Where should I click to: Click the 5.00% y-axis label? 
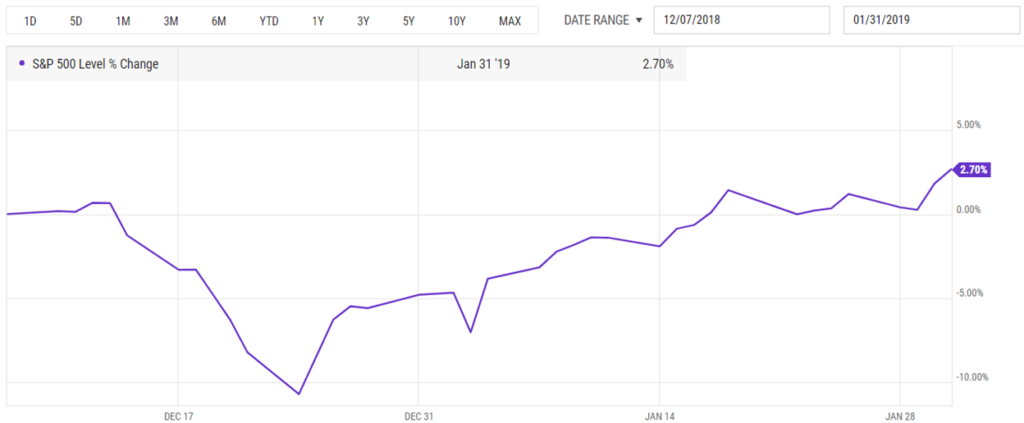[969, 125]
